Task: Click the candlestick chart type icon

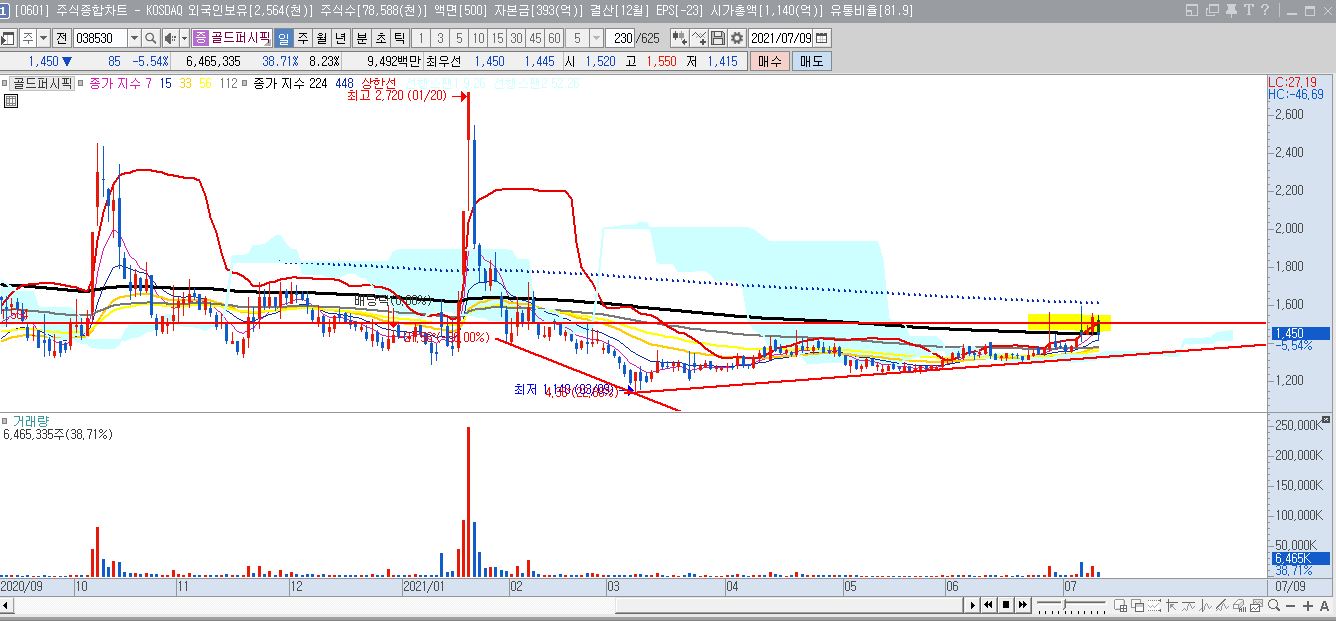Action: (x=679, y=38)
